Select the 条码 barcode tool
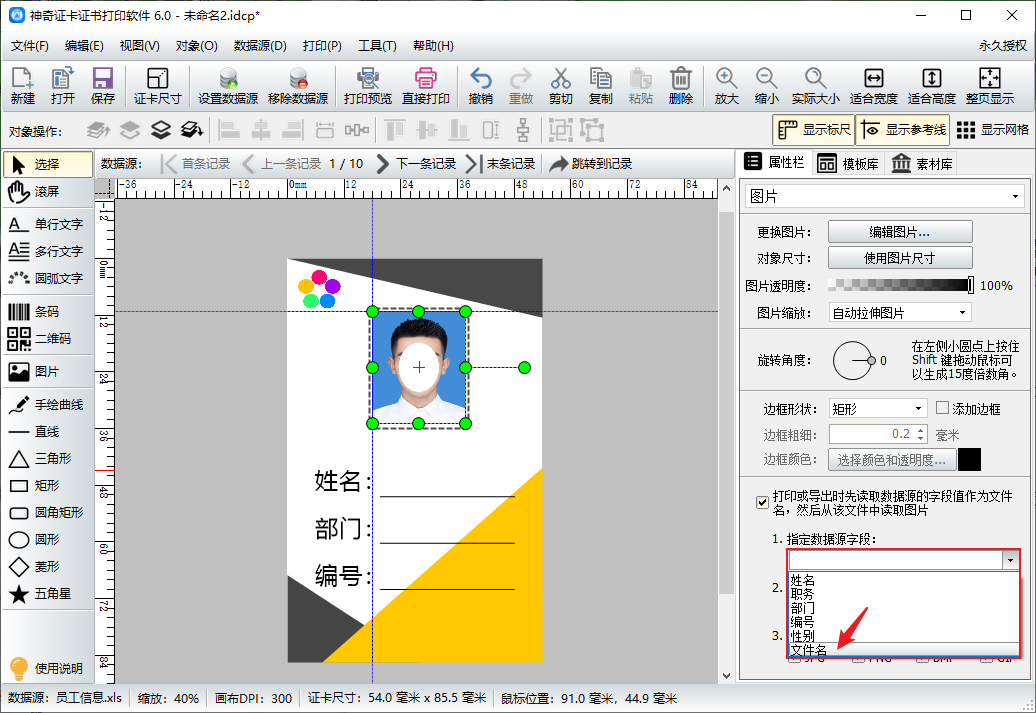The height and width of the screenshot is (713, 1036). click(x=47, y=311)
